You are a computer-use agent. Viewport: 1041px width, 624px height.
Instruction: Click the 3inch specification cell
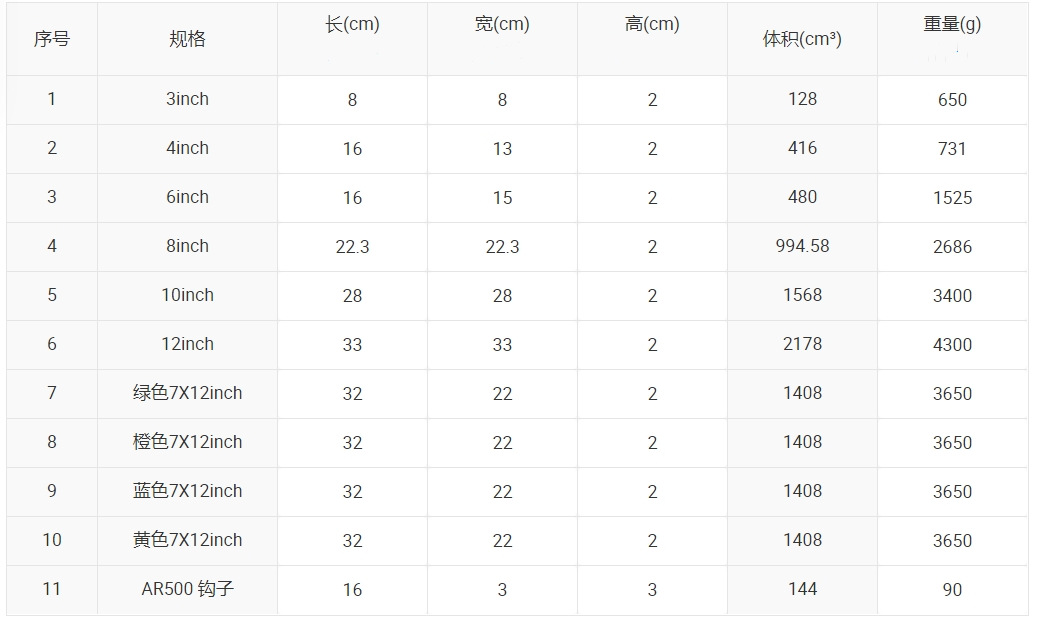[x=187, y=99]
